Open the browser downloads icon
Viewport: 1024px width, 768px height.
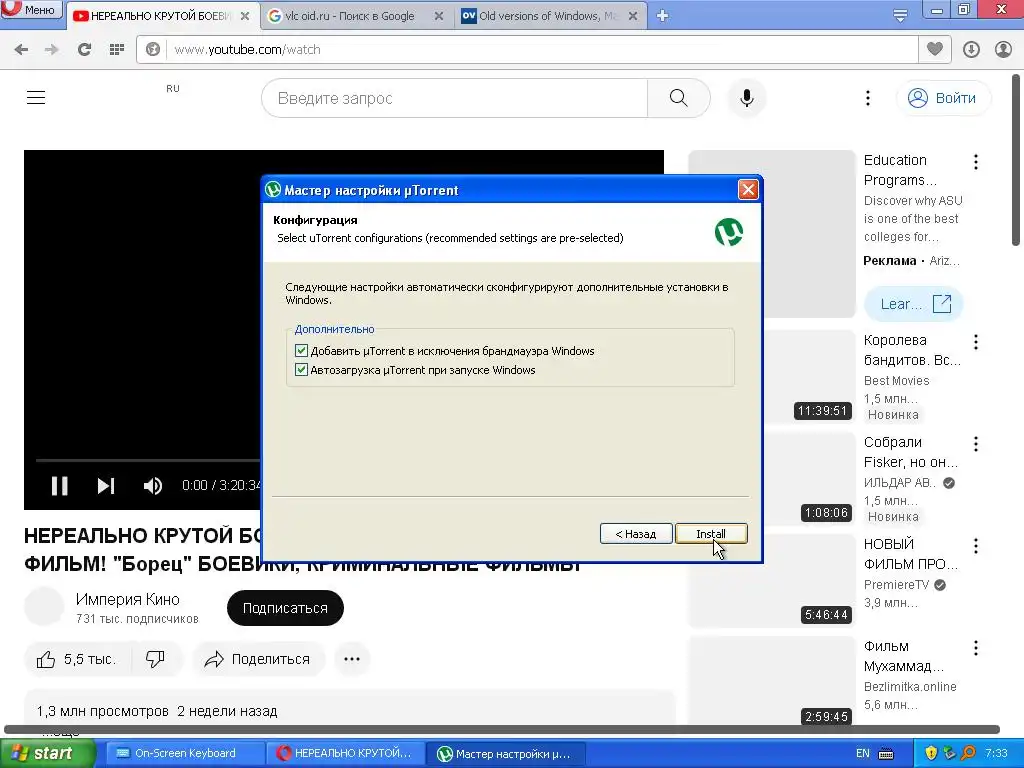pyautogui.click(x=971, y=50)
